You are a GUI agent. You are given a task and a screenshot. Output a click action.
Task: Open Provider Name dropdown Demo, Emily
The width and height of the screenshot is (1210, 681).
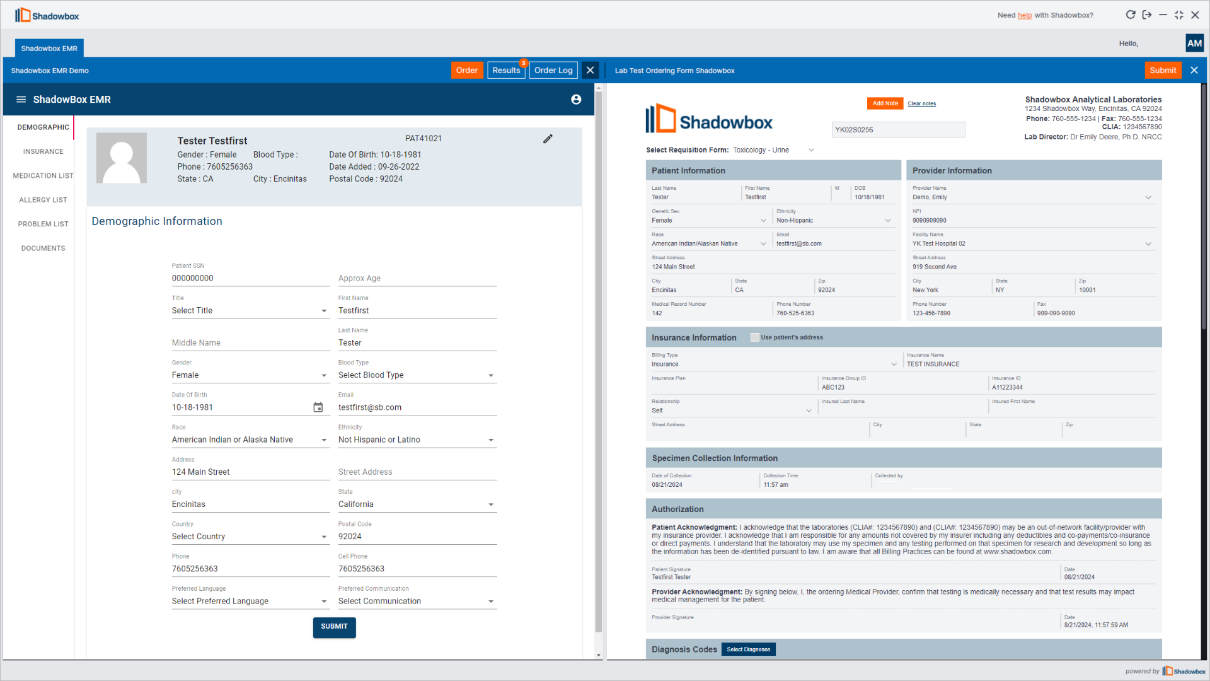tap(1032, 197)
